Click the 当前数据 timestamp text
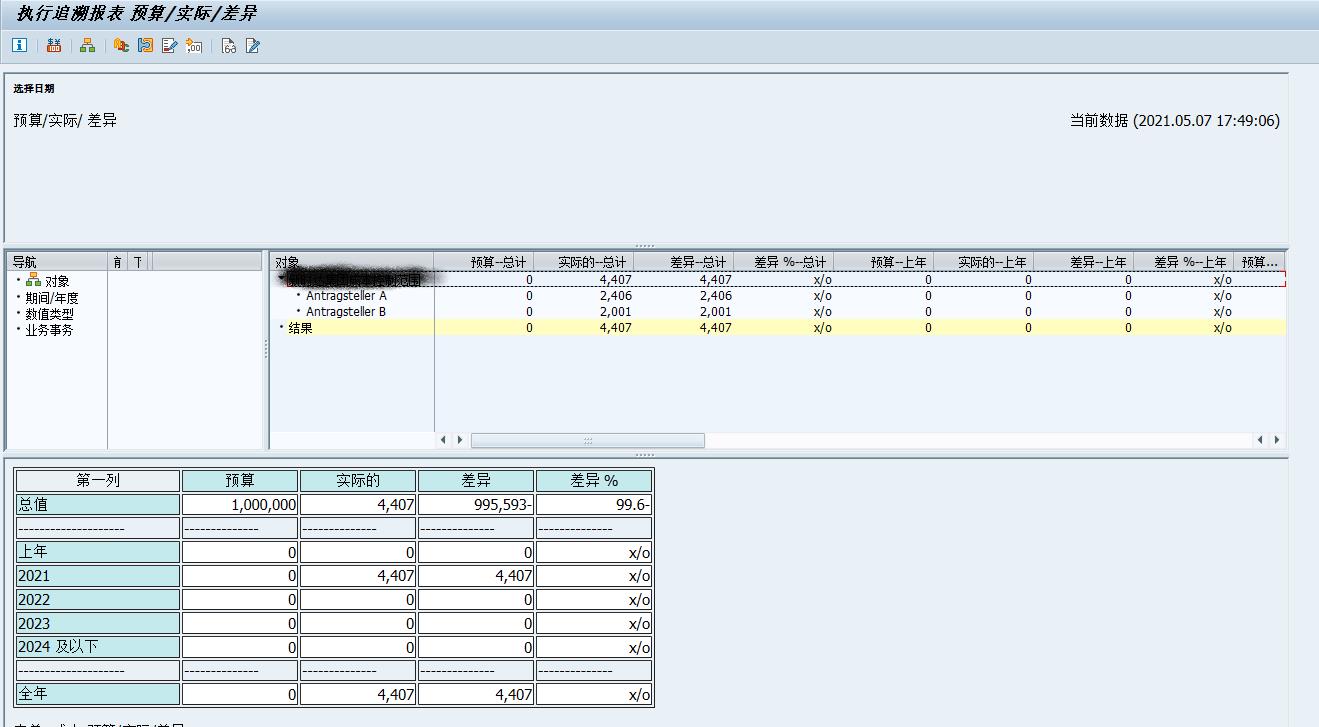The width and height of the screenshot is (1319, 727). click(x=1174, y=121)
